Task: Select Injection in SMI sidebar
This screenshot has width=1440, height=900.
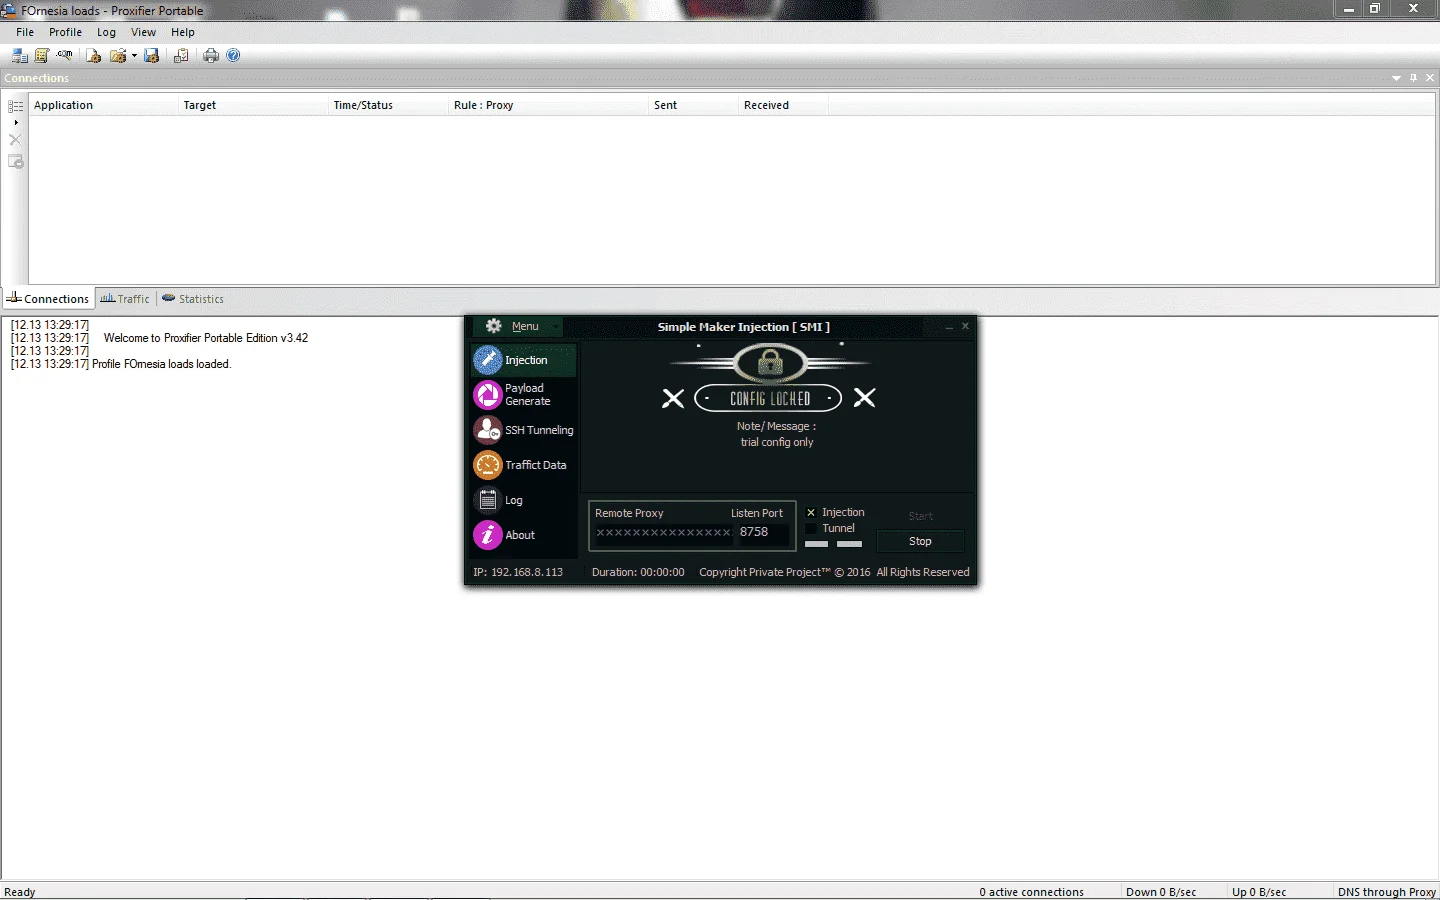Action: point(524,360)
